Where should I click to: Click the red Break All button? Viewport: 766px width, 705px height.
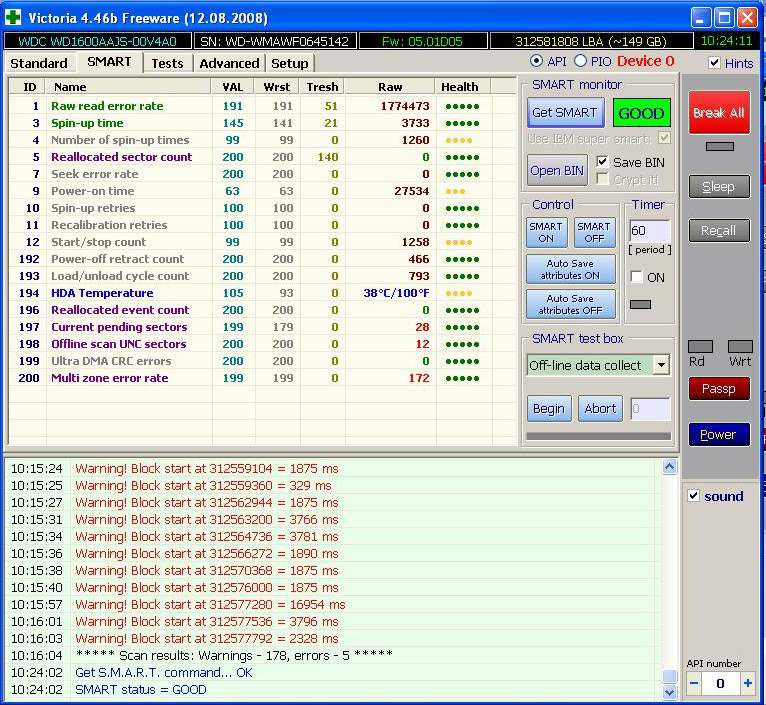[x=719, y=112]
